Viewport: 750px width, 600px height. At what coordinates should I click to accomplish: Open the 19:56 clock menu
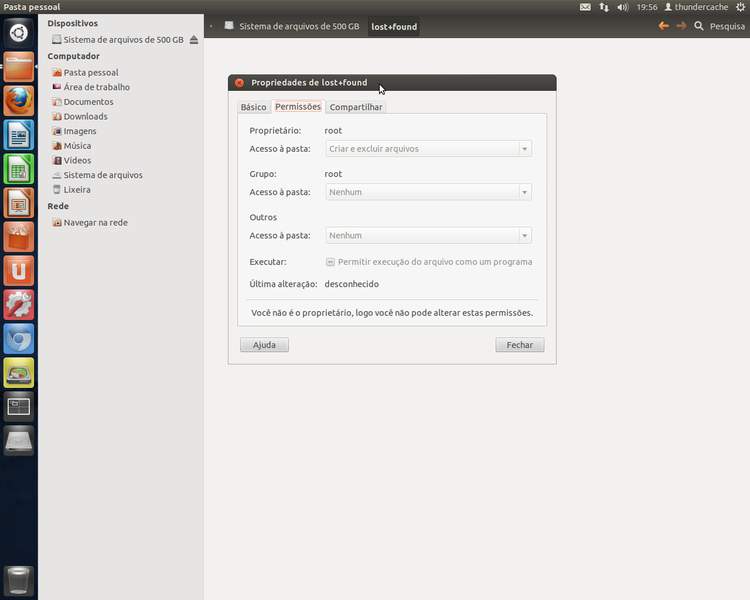[x=647, y=7]
